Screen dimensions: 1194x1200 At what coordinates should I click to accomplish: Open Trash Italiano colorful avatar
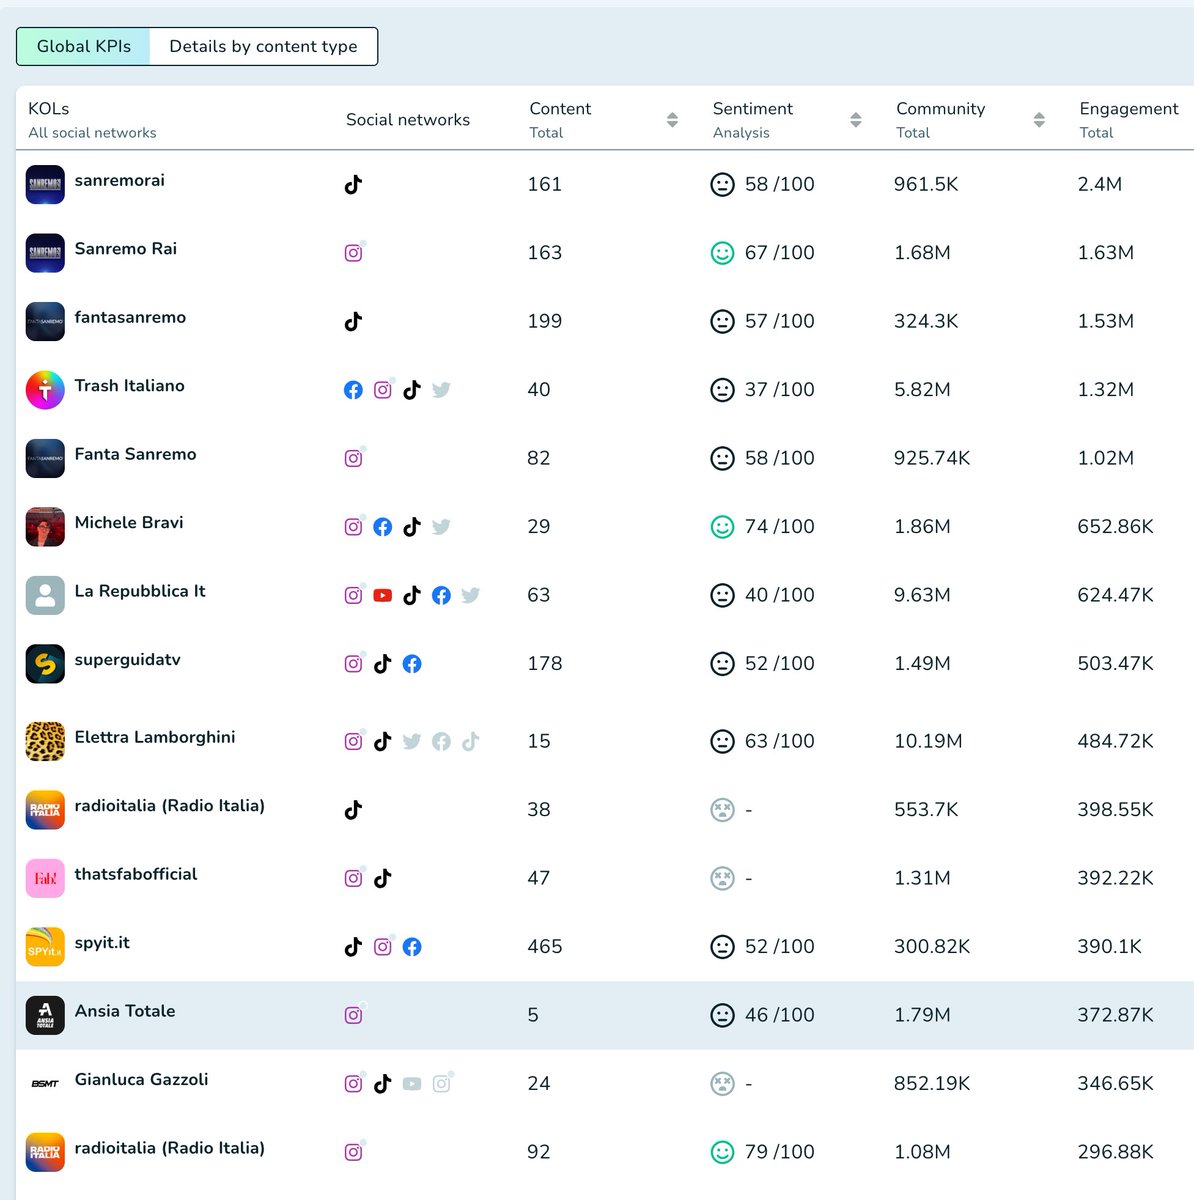pyautogui.click(x=45, y=390)
